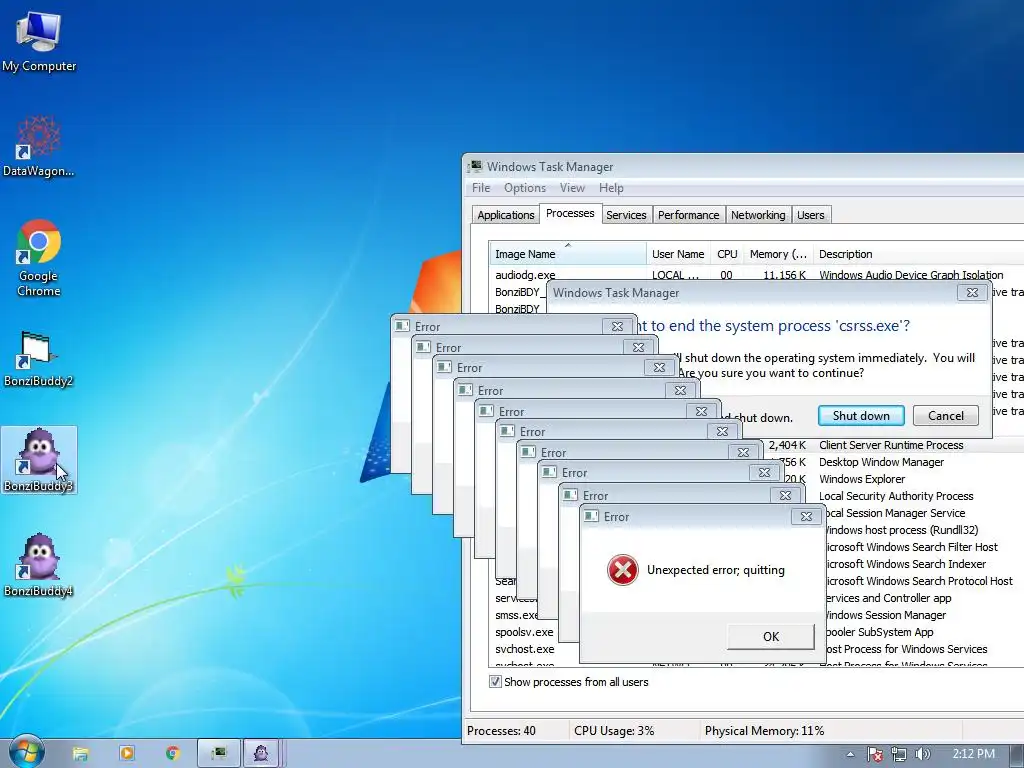Viewport: 1024px width, 768px height.
Task: Click the Physical Memory: 11% status entry
Action: click(765, 731)
